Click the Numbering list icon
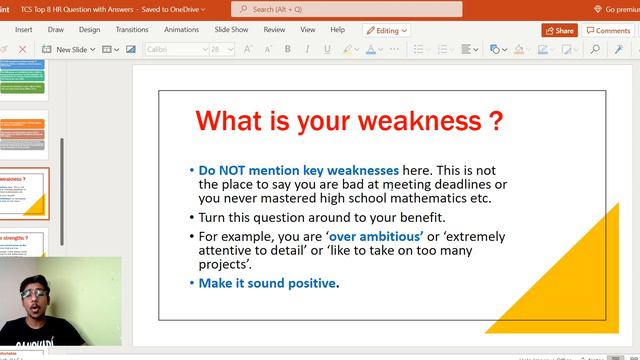Viewport: 640px width, 360px height. click(442, 50)
